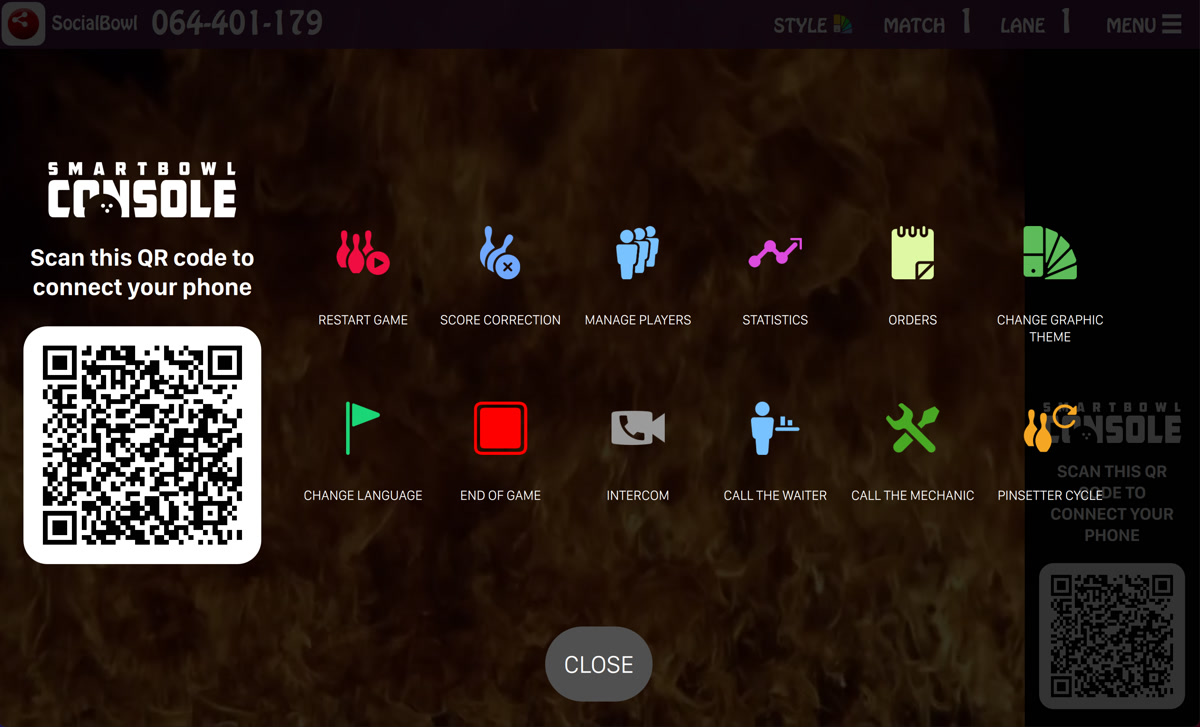Select Change Graphic Theme icon
This screenshot has width=1200, height=727.
point(1049,253)
